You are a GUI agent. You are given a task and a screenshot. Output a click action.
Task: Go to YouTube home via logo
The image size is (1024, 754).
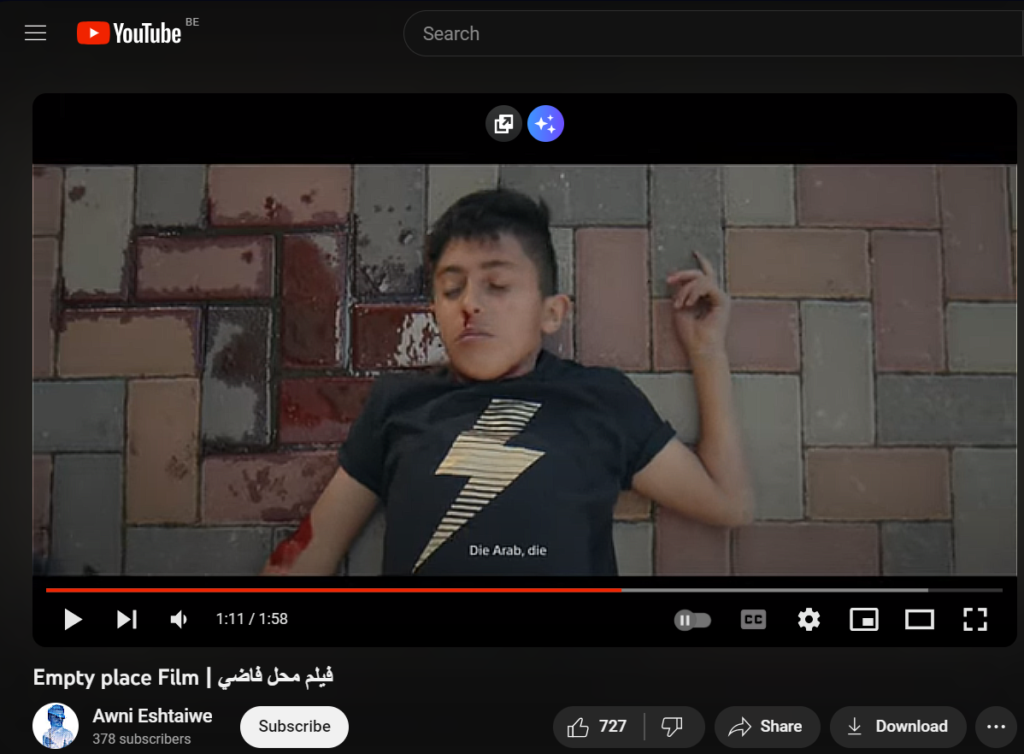tap(129, 33)
